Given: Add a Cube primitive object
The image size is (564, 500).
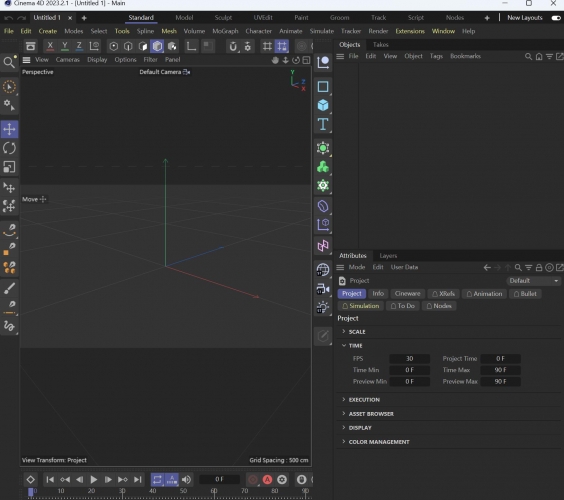Looking at the screenshot, I should (x=323, y=105).
